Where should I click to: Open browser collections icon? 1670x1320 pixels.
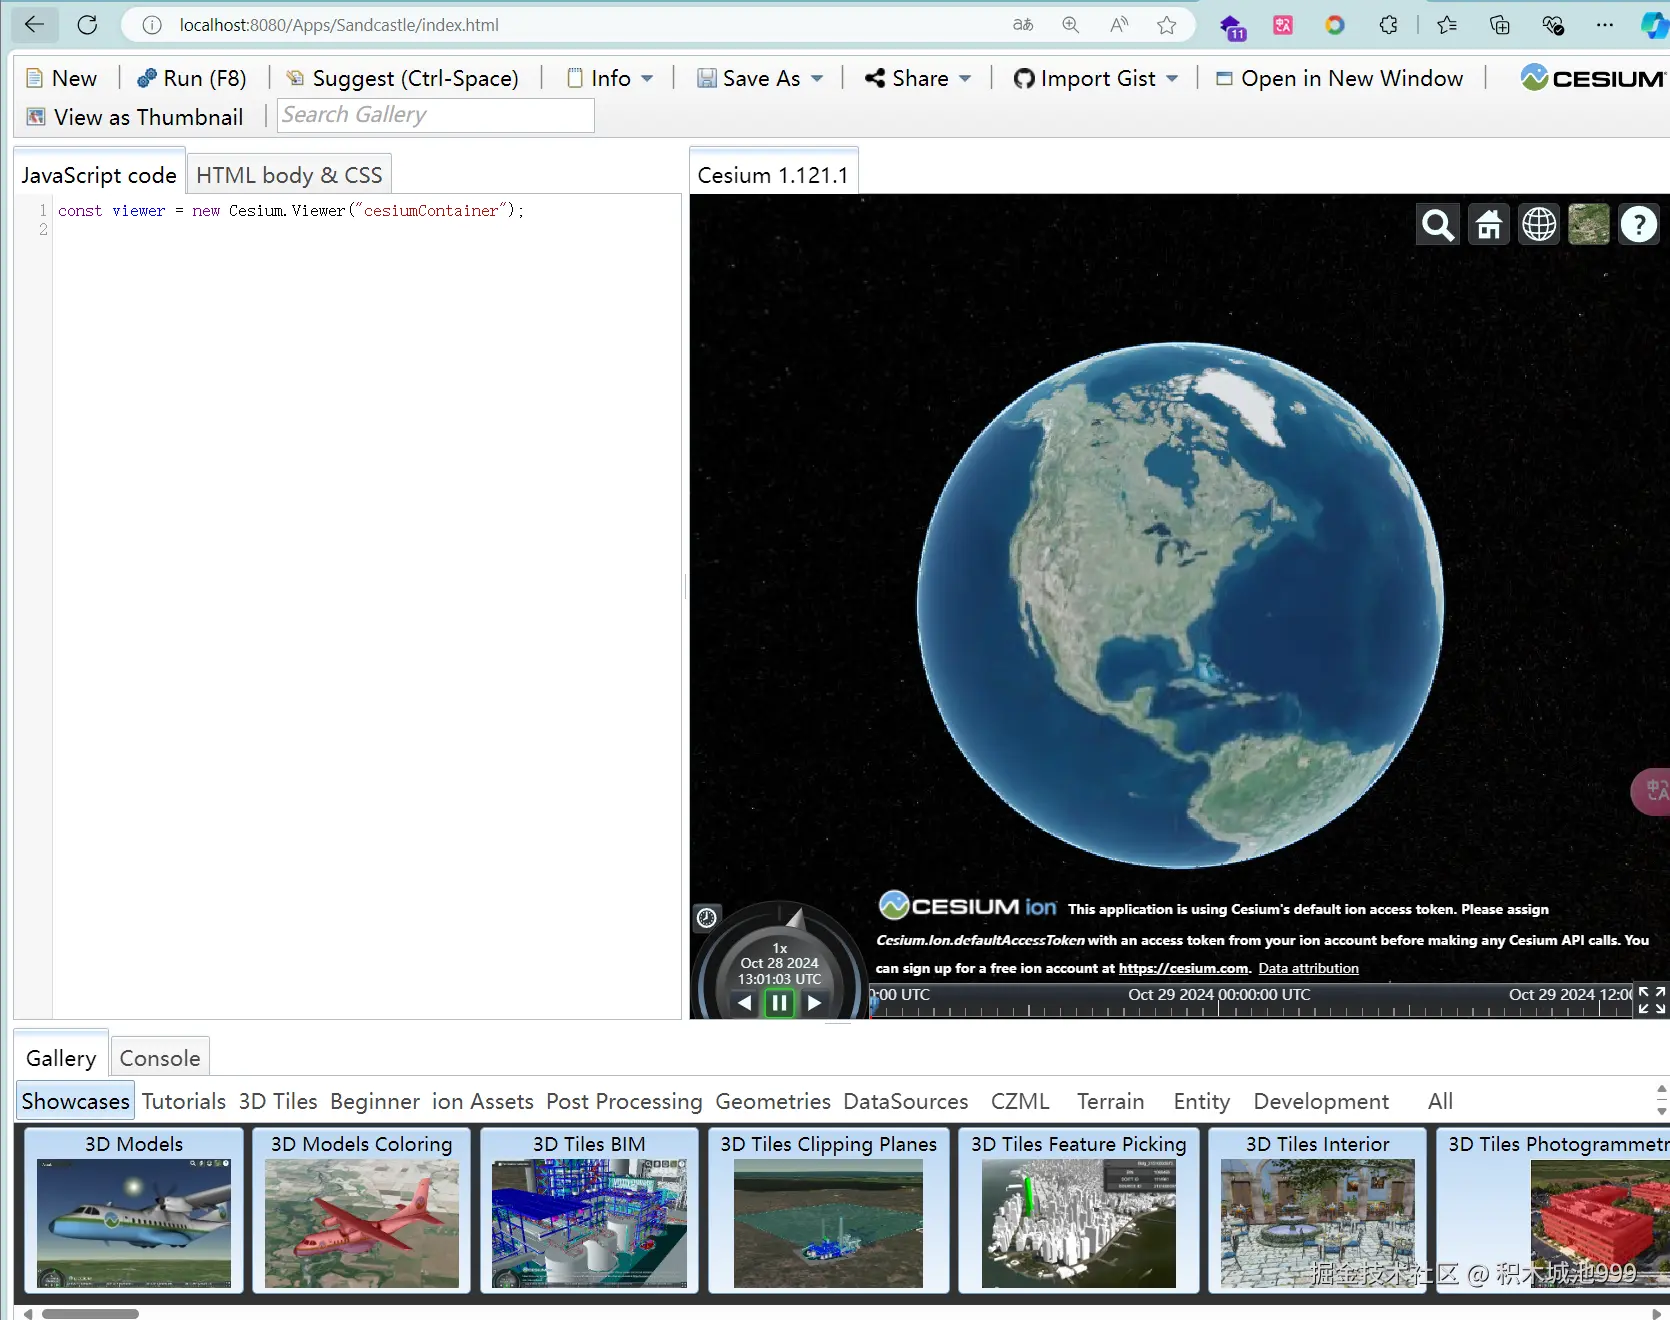(1499, 25)
